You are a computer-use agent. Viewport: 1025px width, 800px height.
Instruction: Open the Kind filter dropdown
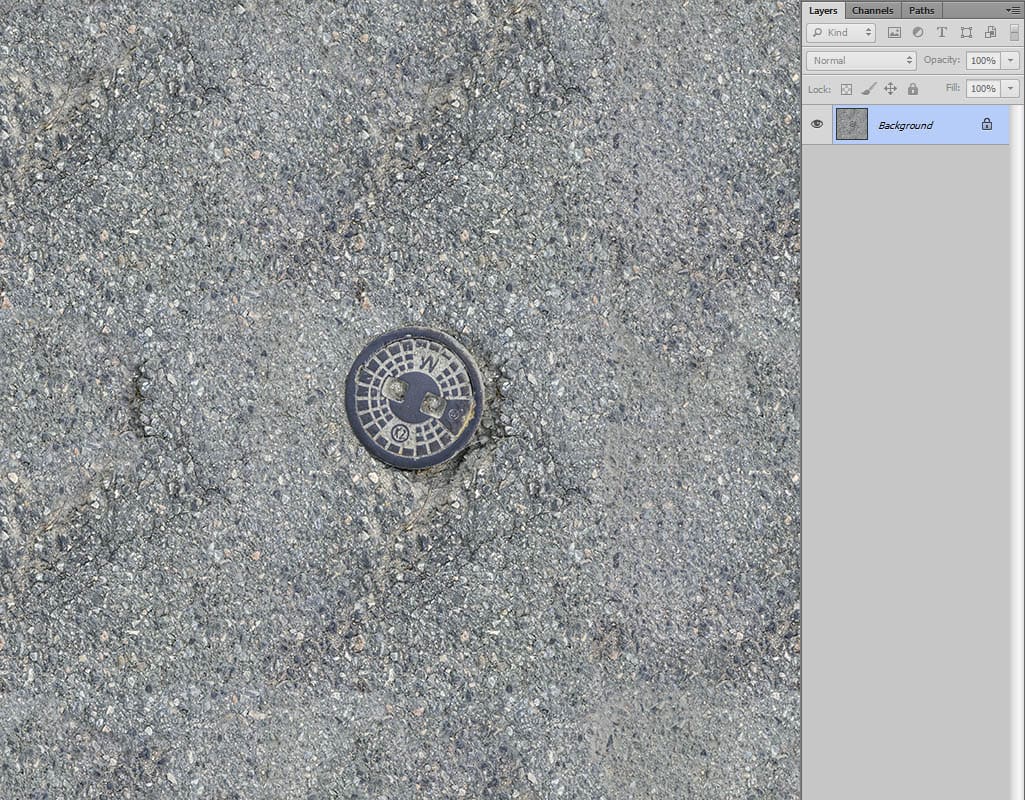[840, 33]
